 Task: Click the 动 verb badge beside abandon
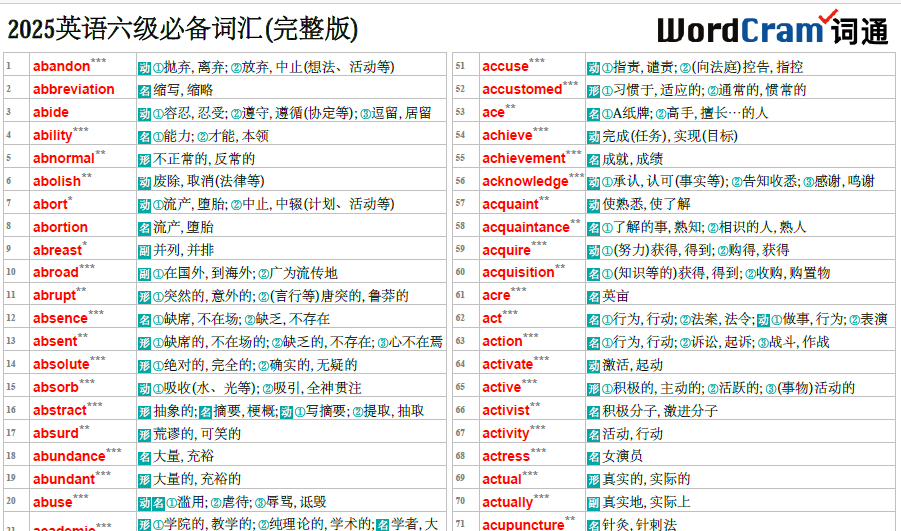coord(144,67)
